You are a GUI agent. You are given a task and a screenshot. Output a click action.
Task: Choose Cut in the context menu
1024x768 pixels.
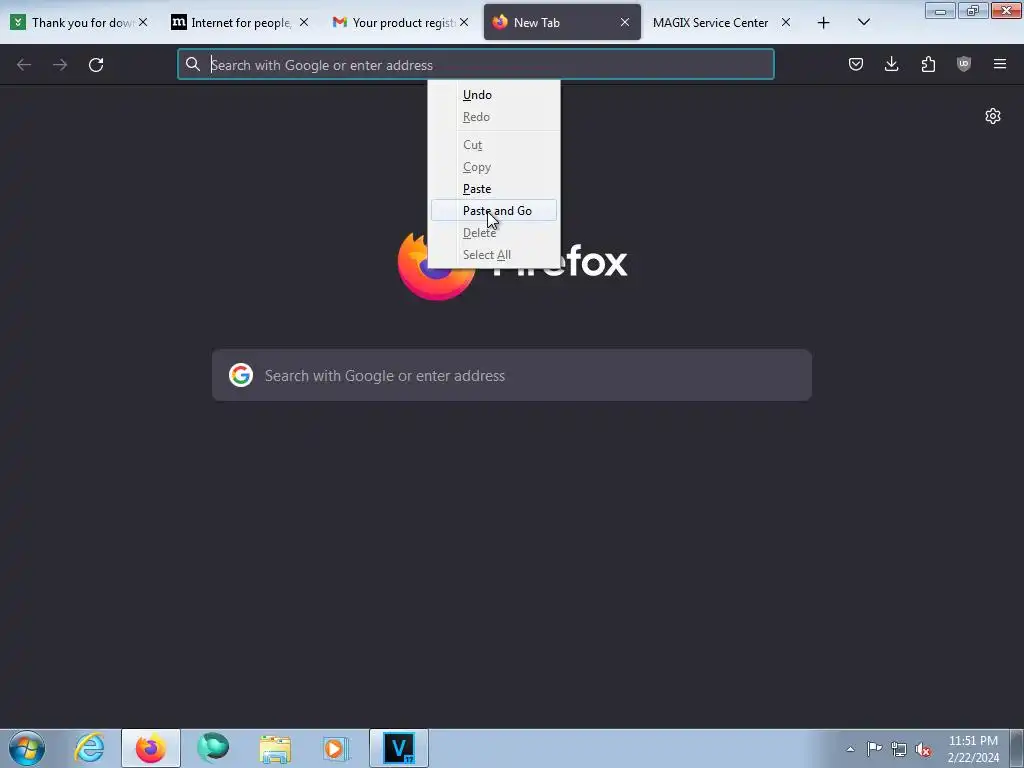(494, 145)
